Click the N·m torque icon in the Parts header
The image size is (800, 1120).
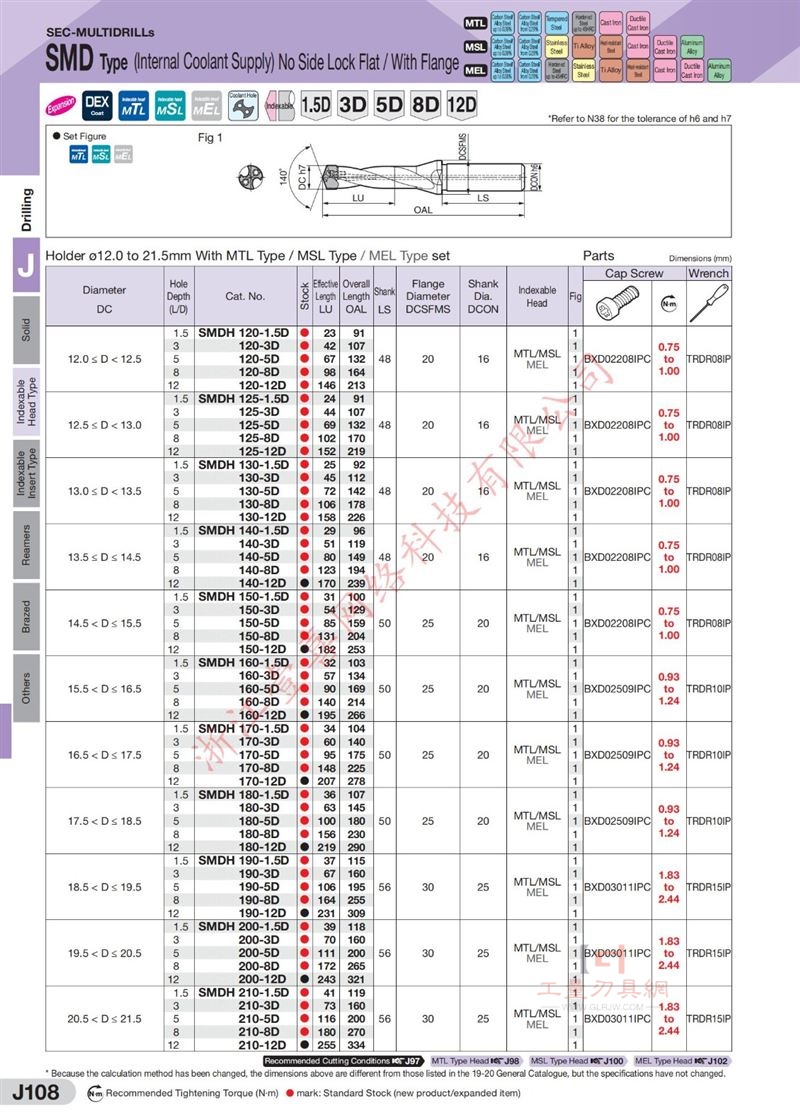(x=669, y=304)
